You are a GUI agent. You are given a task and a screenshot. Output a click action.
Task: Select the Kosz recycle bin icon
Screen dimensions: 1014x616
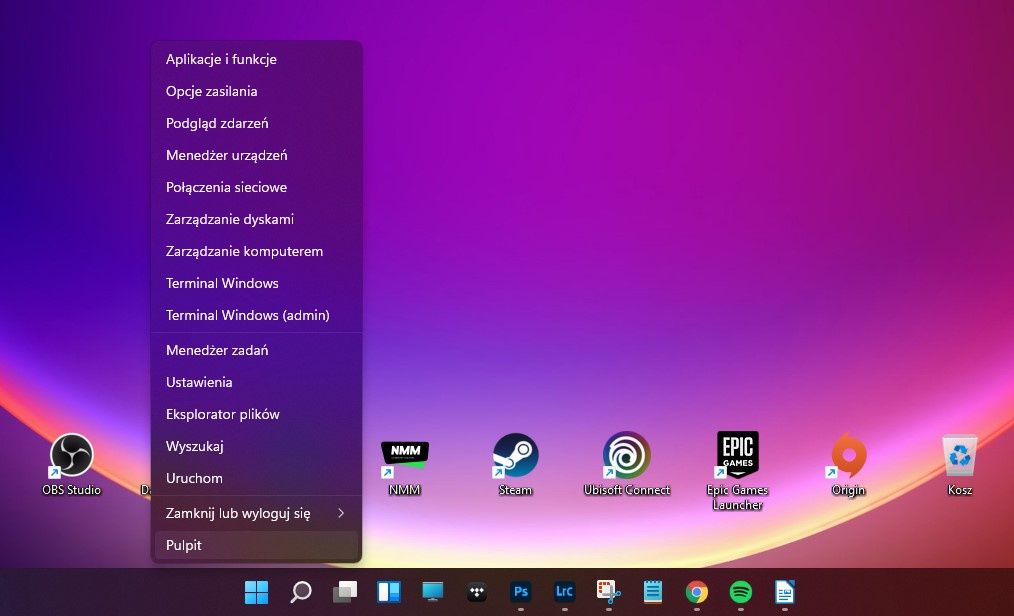tap(960, 464)
